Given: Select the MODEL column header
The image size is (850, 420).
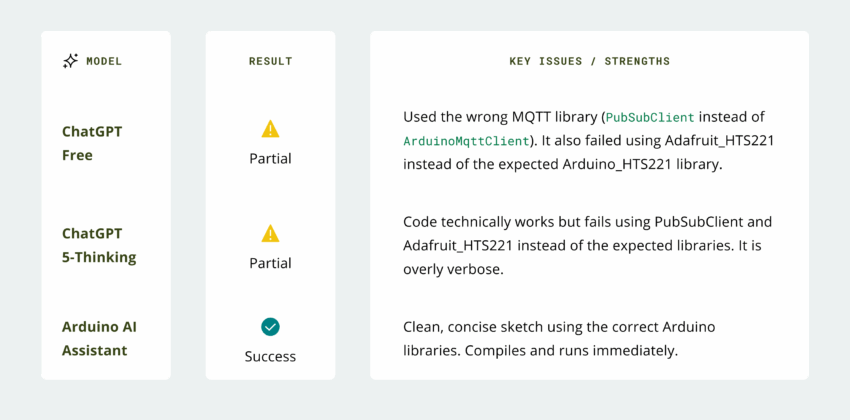Looking at the screenshot, I should [104, 61].
